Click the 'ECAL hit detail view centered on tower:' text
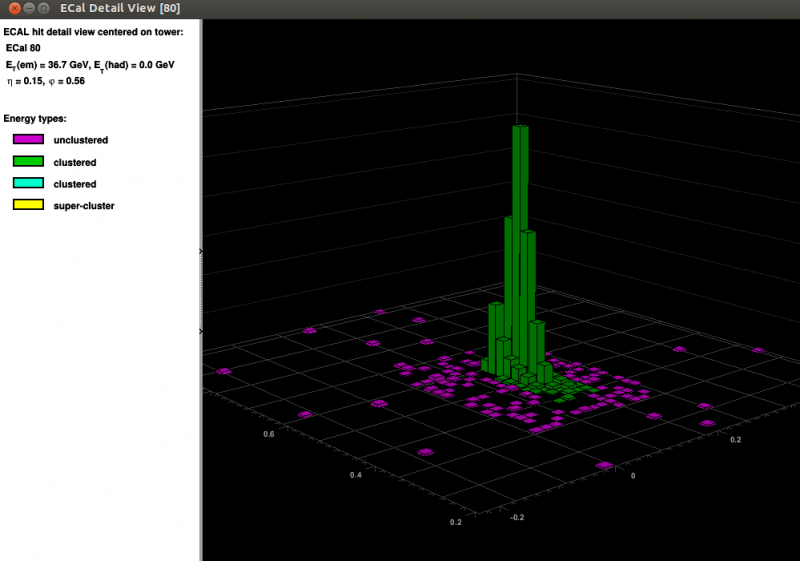This screenshot has height=561, width=800. [93, 32]
